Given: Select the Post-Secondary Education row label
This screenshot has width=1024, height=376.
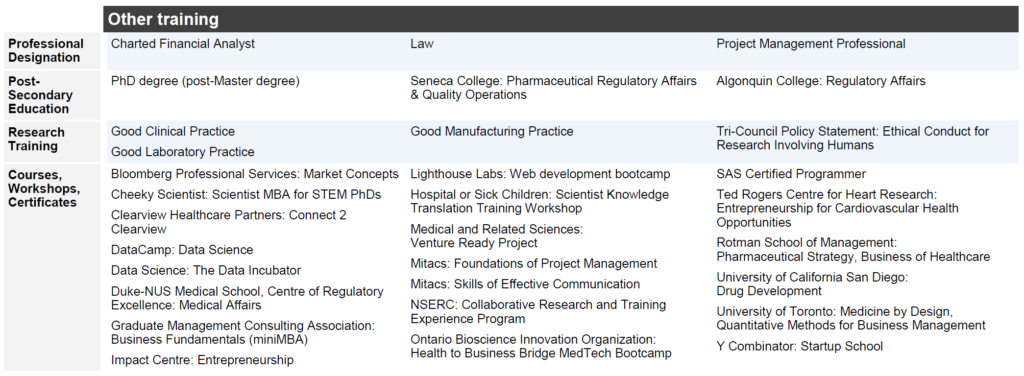Looking at the screenshot, I should click(40, 95).
